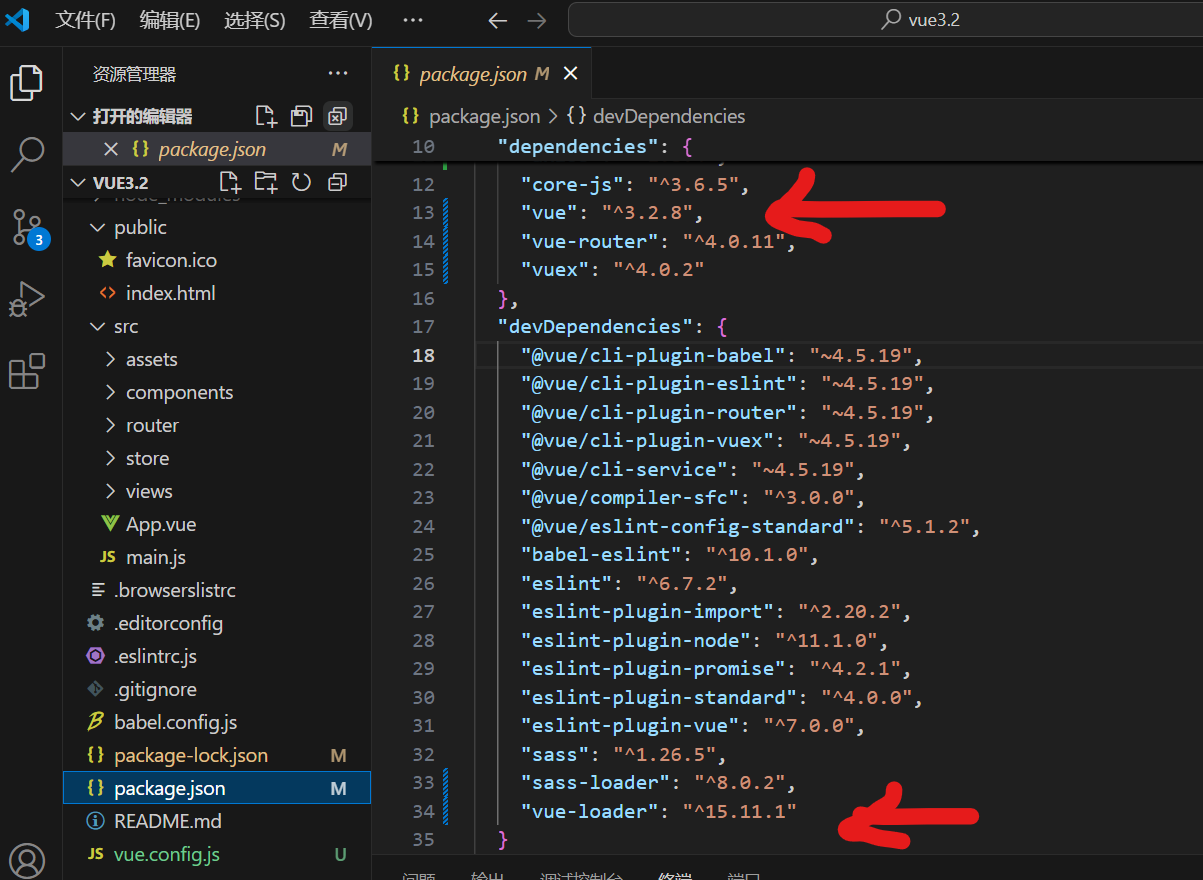Click package.json in the breadcrumb

(484, 116)
